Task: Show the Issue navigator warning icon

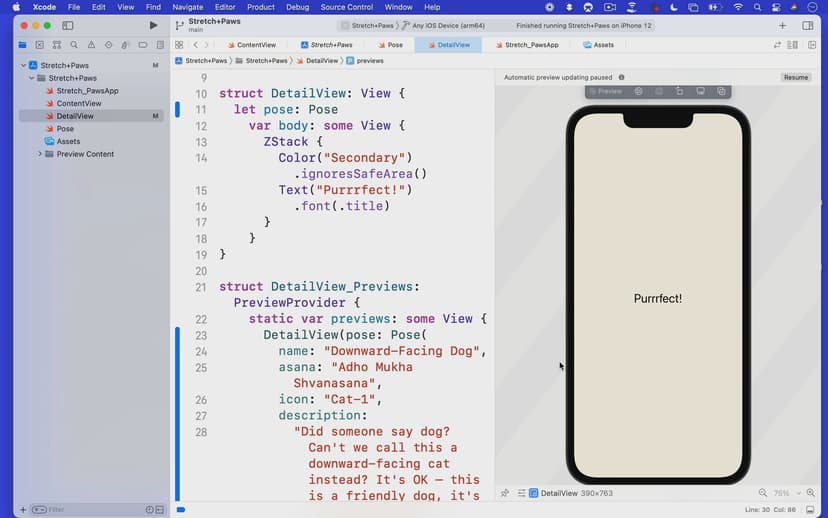Action: pyautogui.click(x=92, y=45)
